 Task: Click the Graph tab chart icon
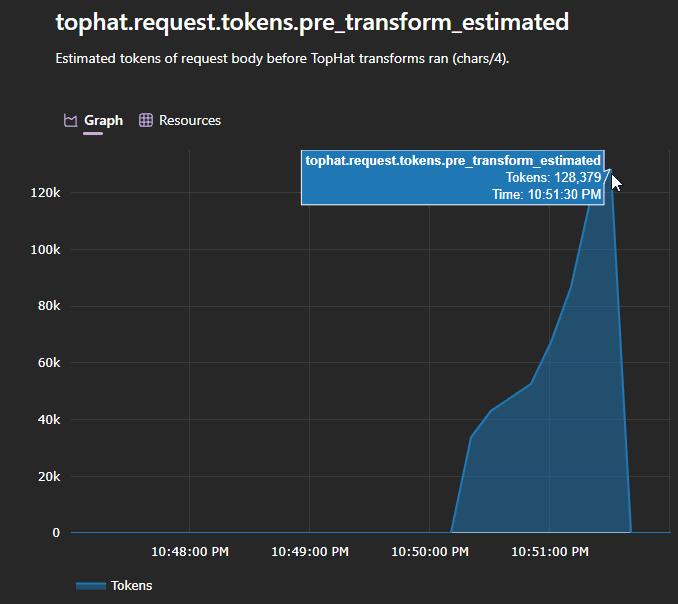70,120
